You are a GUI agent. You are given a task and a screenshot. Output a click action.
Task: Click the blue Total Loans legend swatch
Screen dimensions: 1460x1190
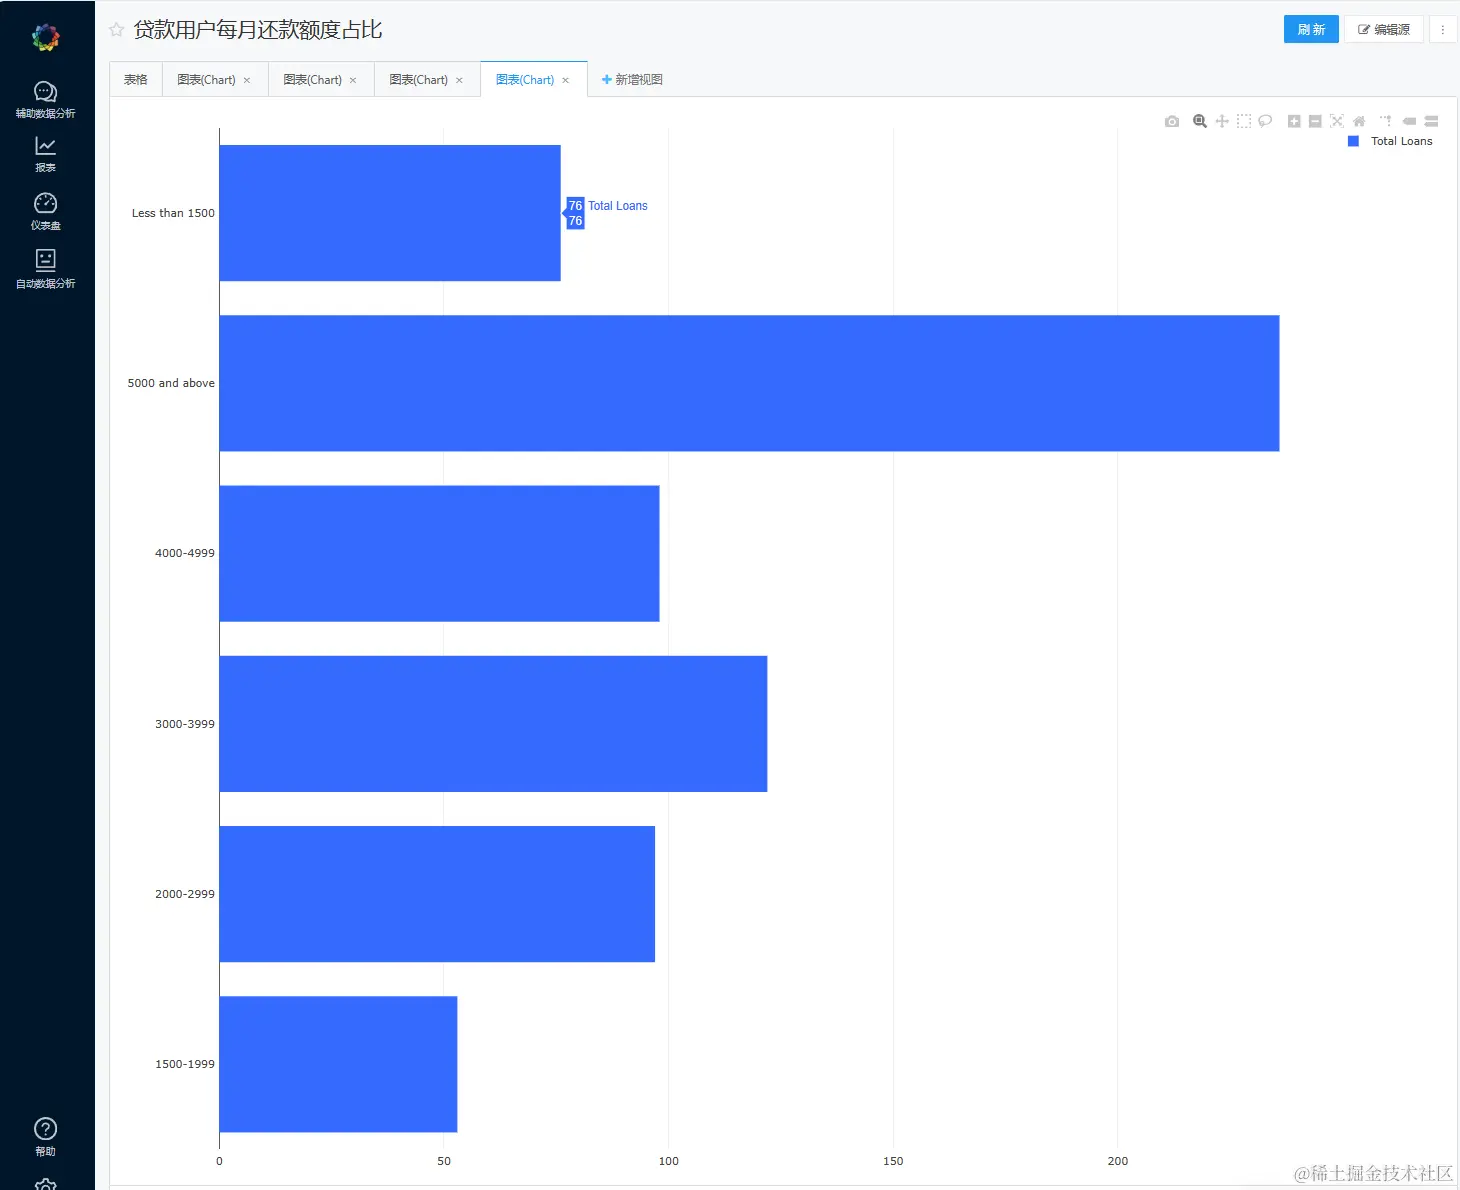[1353, 141]
